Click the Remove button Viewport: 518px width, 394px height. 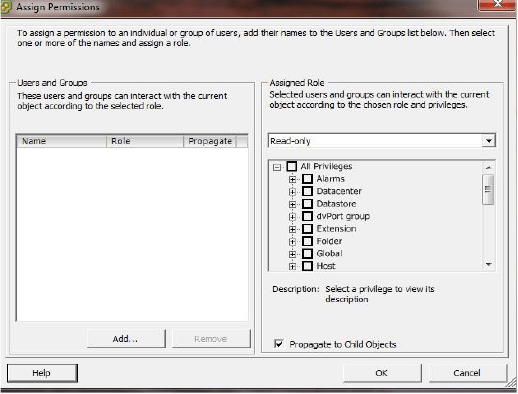[211, 339]
